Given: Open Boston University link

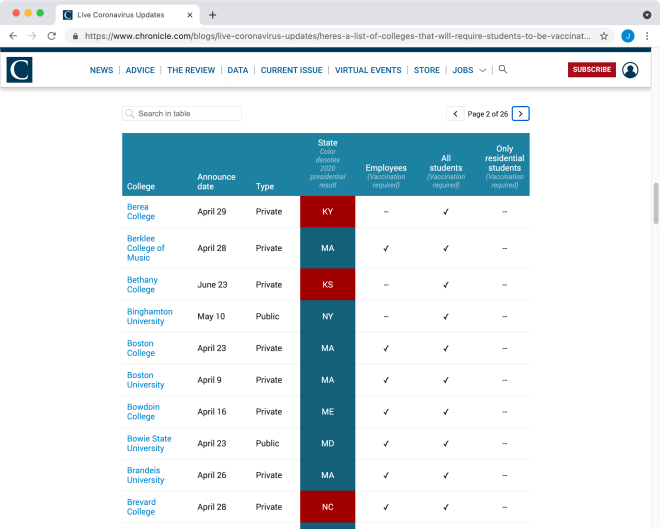Looking at the screenshot, I should click(146, 380).
